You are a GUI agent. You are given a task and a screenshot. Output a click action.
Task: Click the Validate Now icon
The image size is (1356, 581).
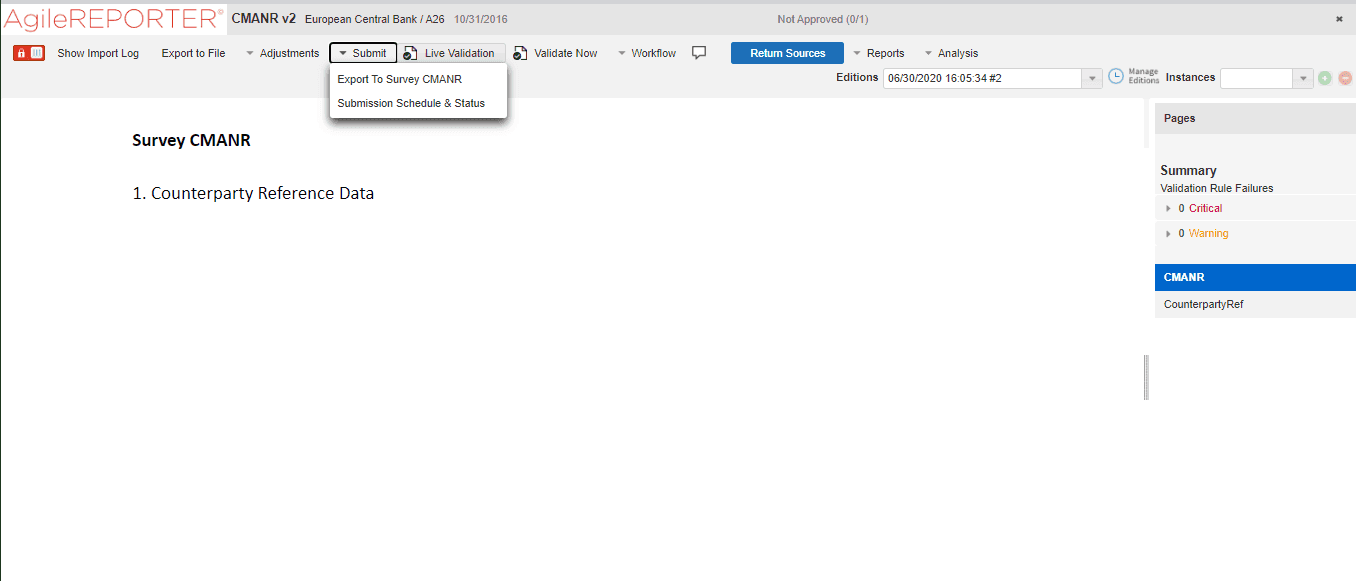(x=518, y=52)
